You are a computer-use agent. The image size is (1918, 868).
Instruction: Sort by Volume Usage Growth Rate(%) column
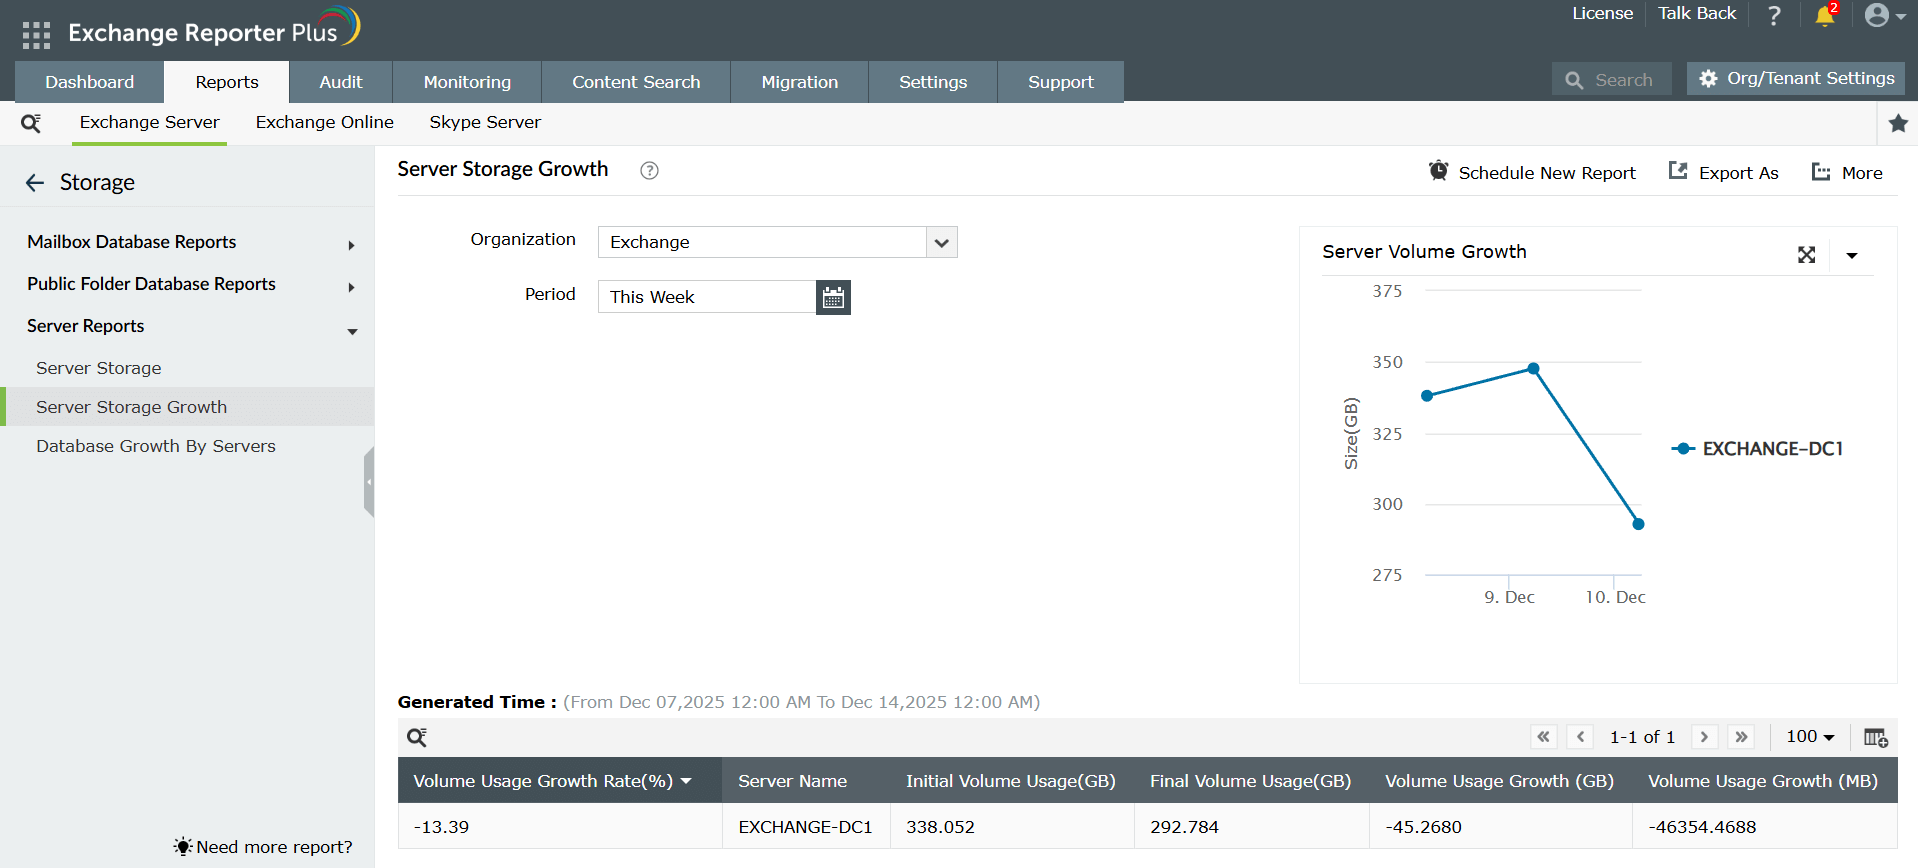tap(560, 781)
